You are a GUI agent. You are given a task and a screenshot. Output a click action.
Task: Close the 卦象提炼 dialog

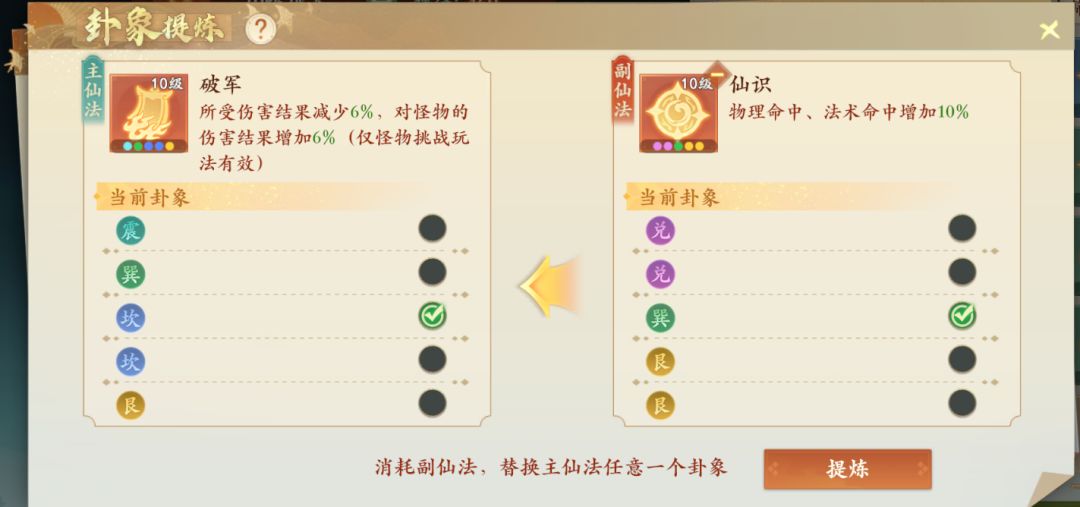1049,31
